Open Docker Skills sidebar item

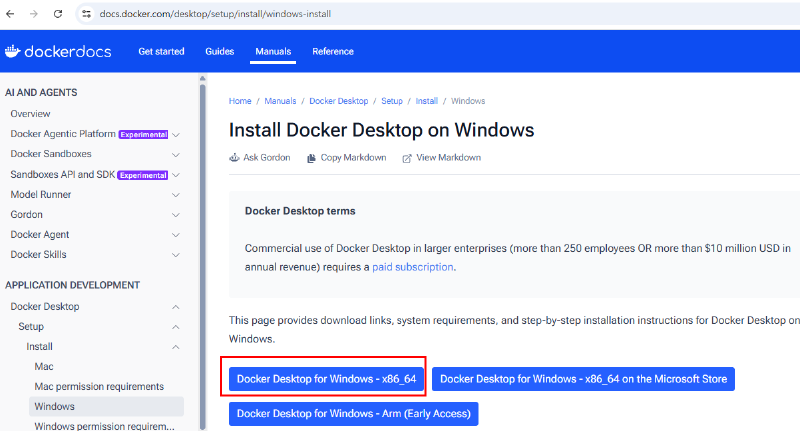[x=38, y=255]
